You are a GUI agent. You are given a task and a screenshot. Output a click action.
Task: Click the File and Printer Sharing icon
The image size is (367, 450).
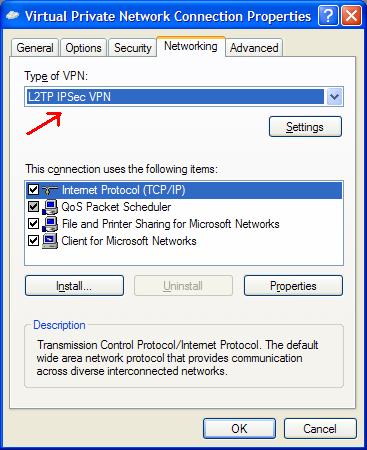click(x=50, y=224)
